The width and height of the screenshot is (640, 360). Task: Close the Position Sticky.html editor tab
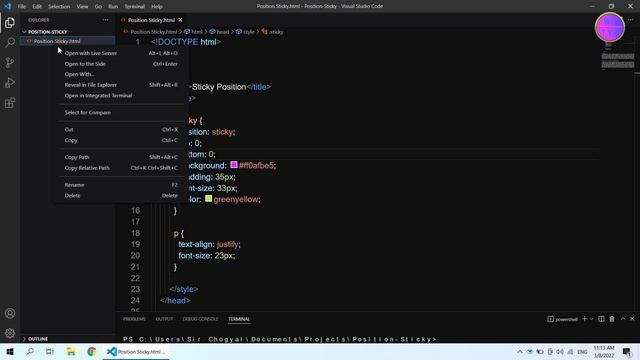tap(180, 20)
